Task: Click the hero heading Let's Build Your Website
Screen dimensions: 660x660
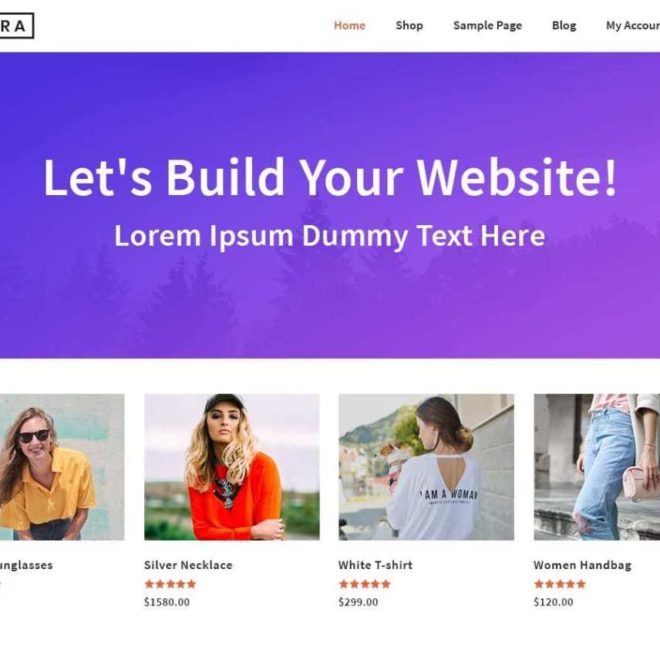Action: (330, 177)
